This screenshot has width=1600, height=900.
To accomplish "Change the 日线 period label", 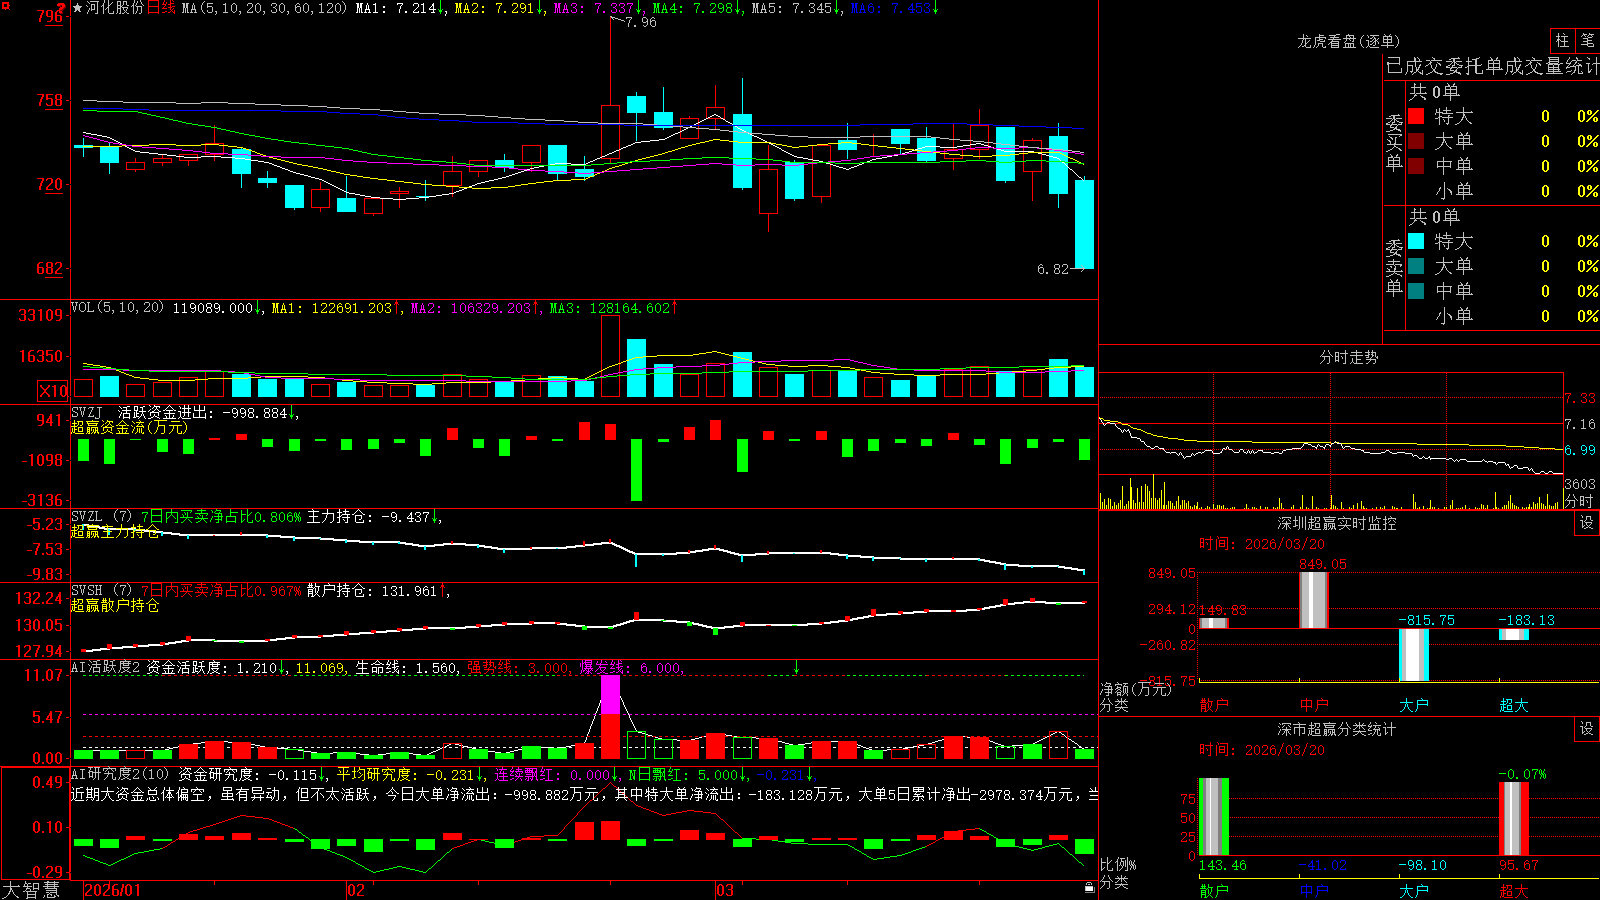I will pyautogui.click(x=161, y=8).
